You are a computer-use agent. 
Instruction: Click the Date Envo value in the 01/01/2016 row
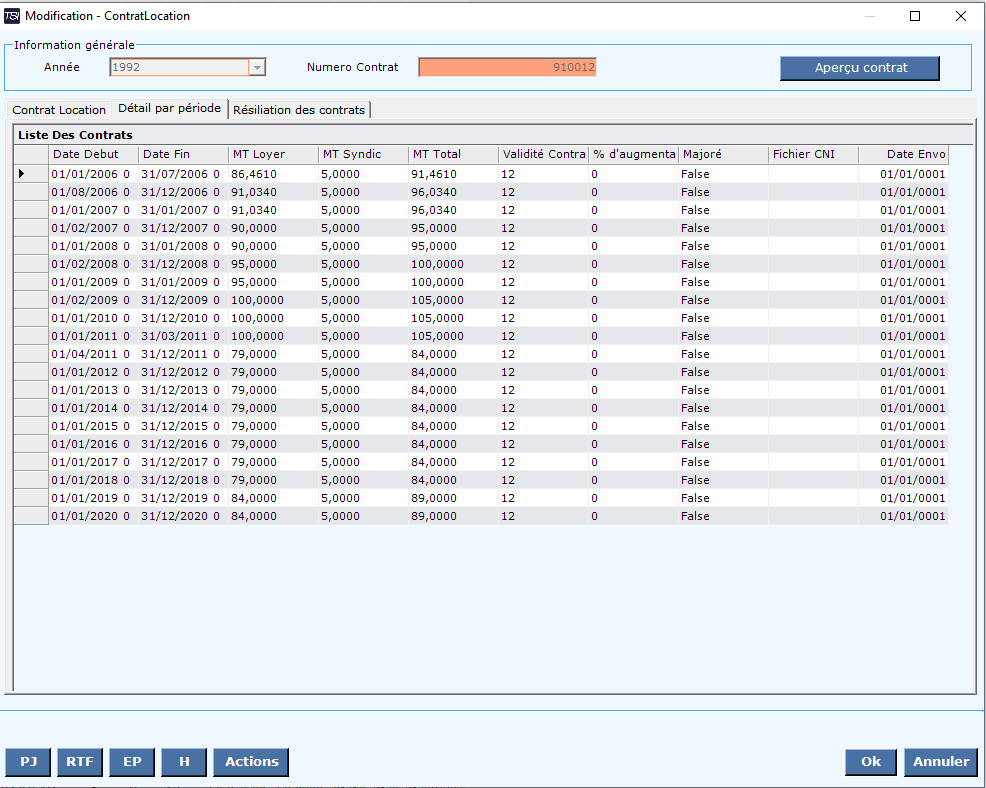pos(903,444)
